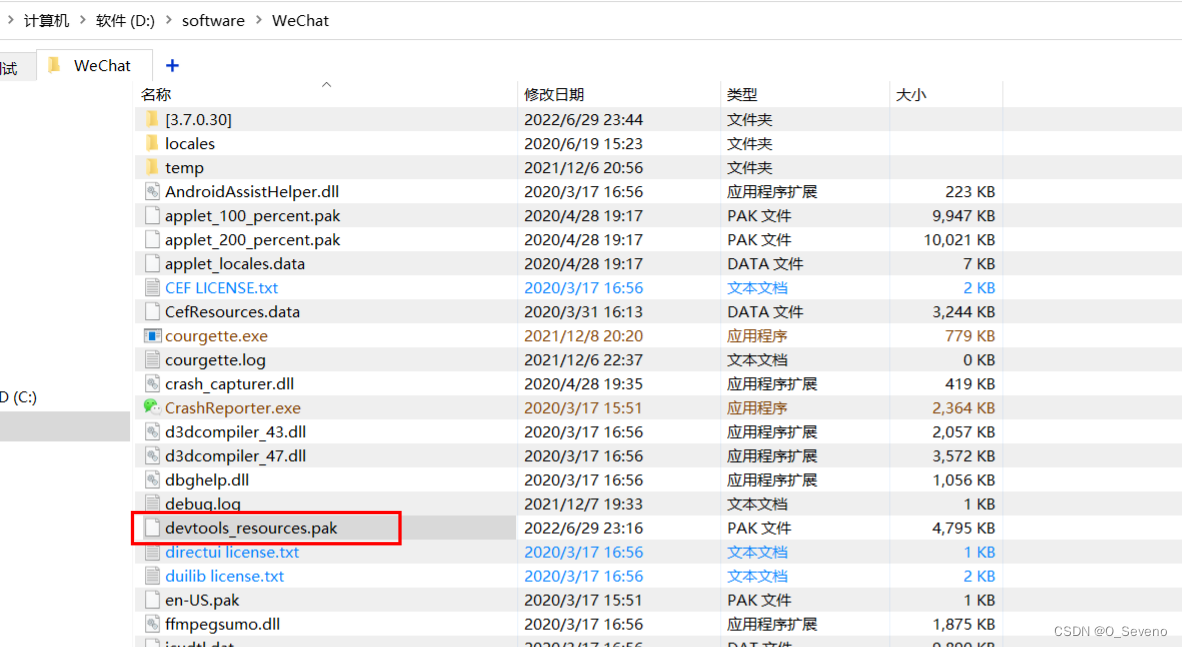
Task: Select ffmpegsumo.dll file name
Action: 222,624
